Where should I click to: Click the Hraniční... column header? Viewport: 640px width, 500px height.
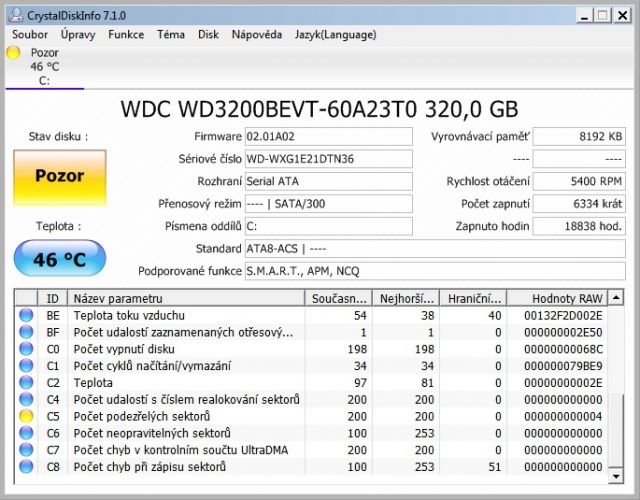tap(473, 298)
